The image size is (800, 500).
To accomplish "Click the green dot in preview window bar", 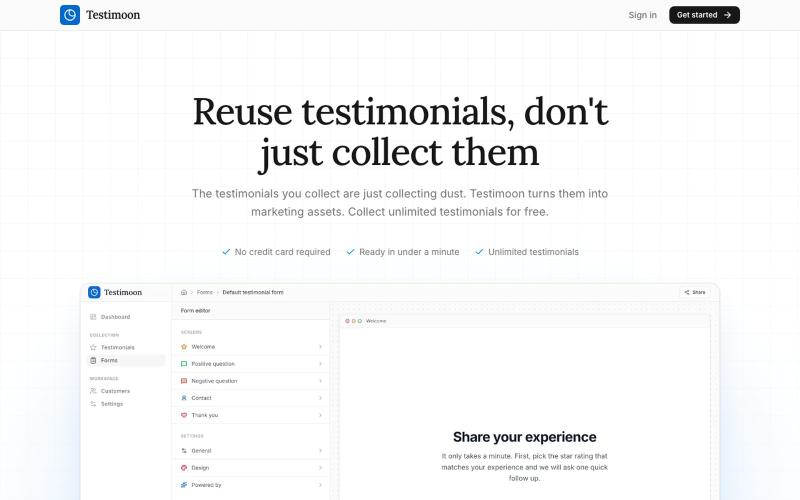I will 360,321.
